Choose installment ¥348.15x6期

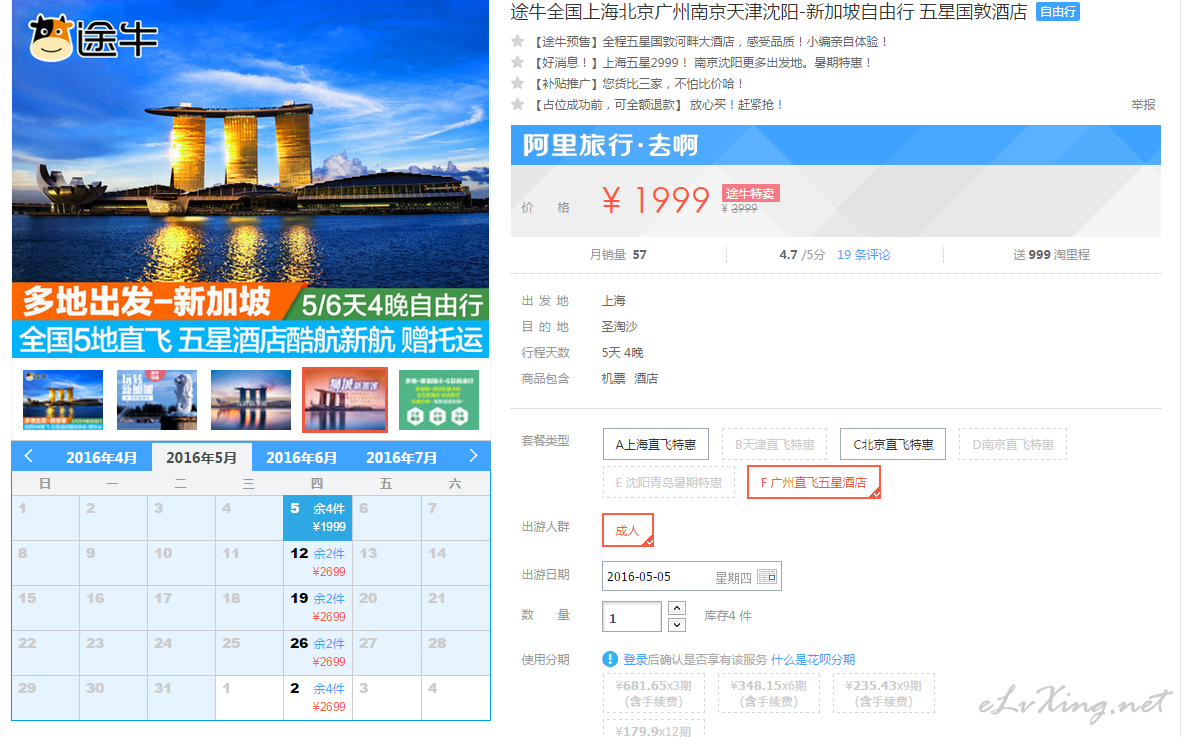768,693
